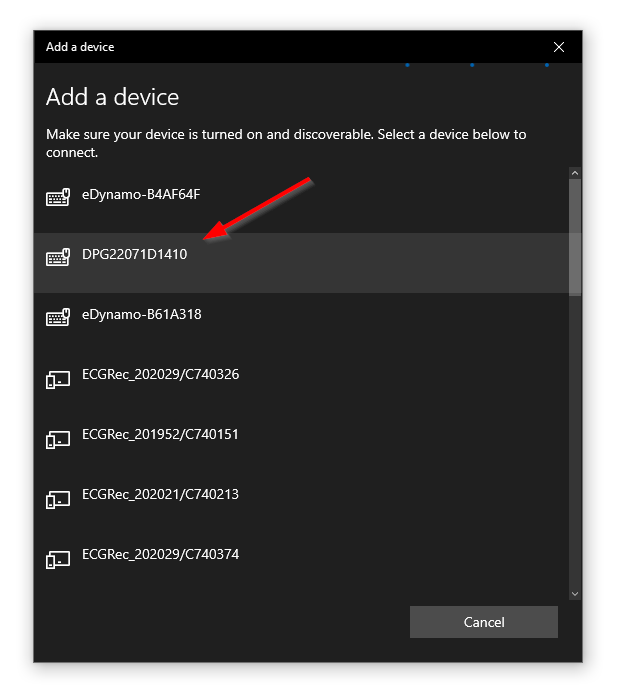Click the scrollbar up arrow
Viewport: 633px width, 691px height.
tap(575, 174)
